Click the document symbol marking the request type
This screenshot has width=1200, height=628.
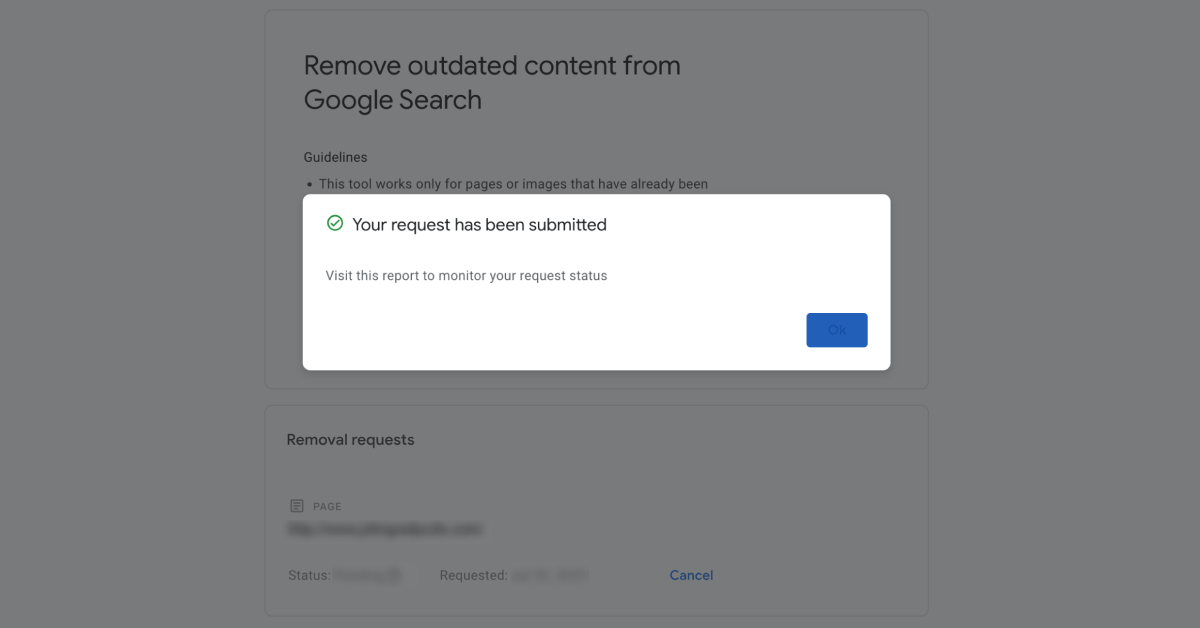pos(296,505)
